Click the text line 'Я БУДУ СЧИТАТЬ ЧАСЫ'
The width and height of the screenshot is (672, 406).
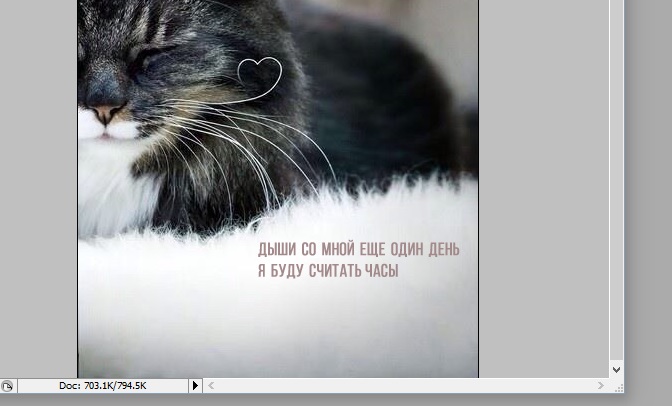tap(328, 271)
